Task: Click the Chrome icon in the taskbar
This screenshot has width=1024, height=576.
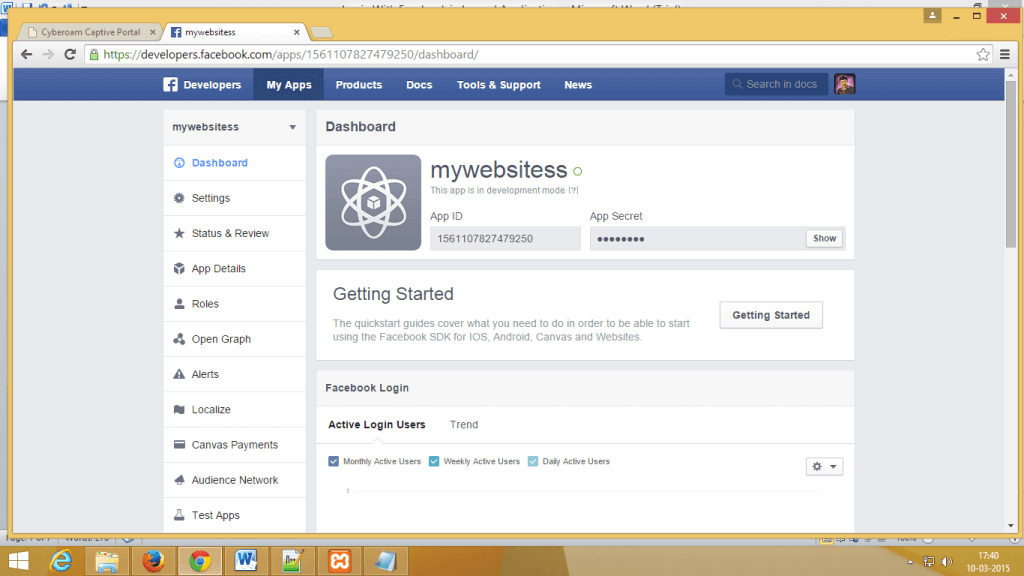Action: [200, 561]
